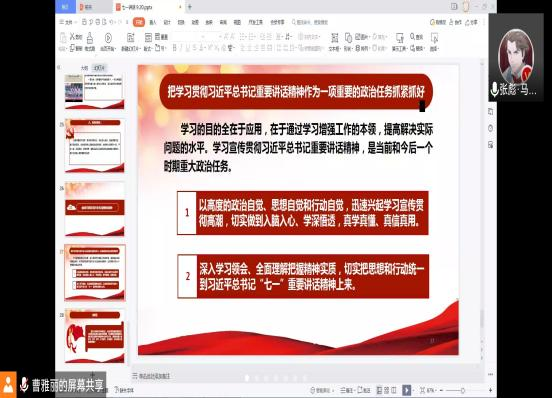The height and width of the screenshot is (398, 552).
Task: Click the Shapes icon in ribbon
Action: pyautogui.click(x=348, y=37)
